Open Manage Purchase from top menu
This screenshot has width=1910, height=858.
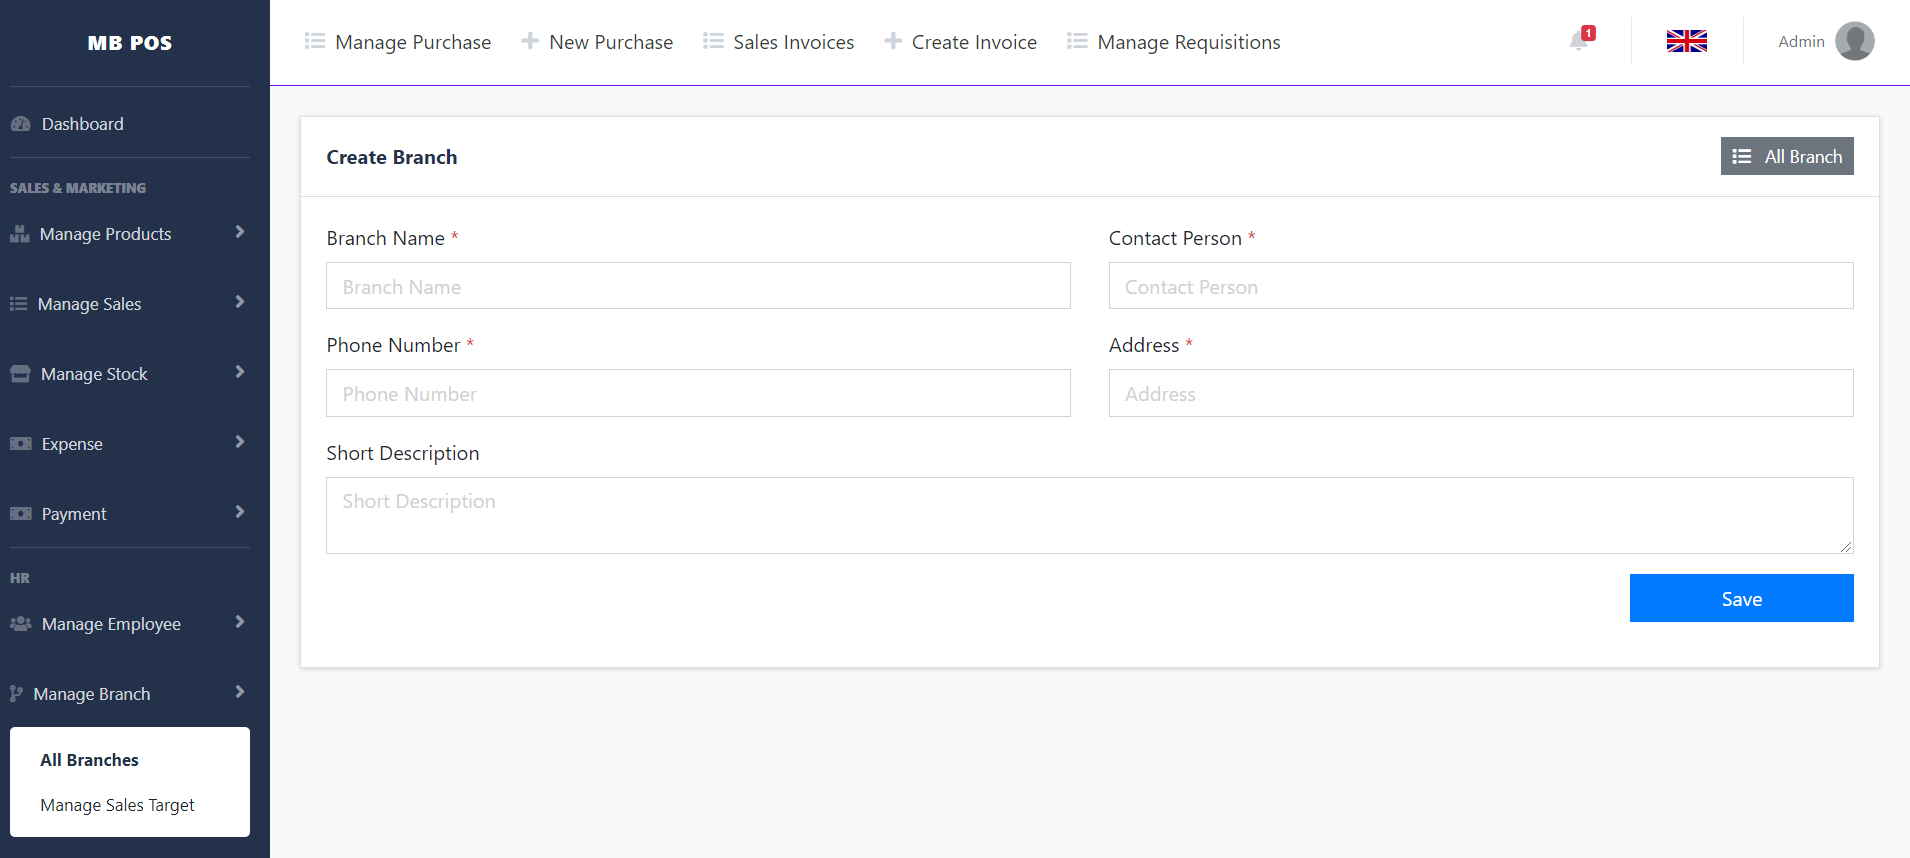click(x=398, y=42)
